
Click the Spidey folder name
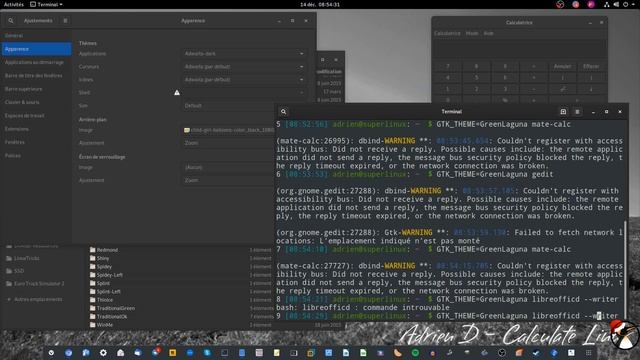[x=104, y=267]
